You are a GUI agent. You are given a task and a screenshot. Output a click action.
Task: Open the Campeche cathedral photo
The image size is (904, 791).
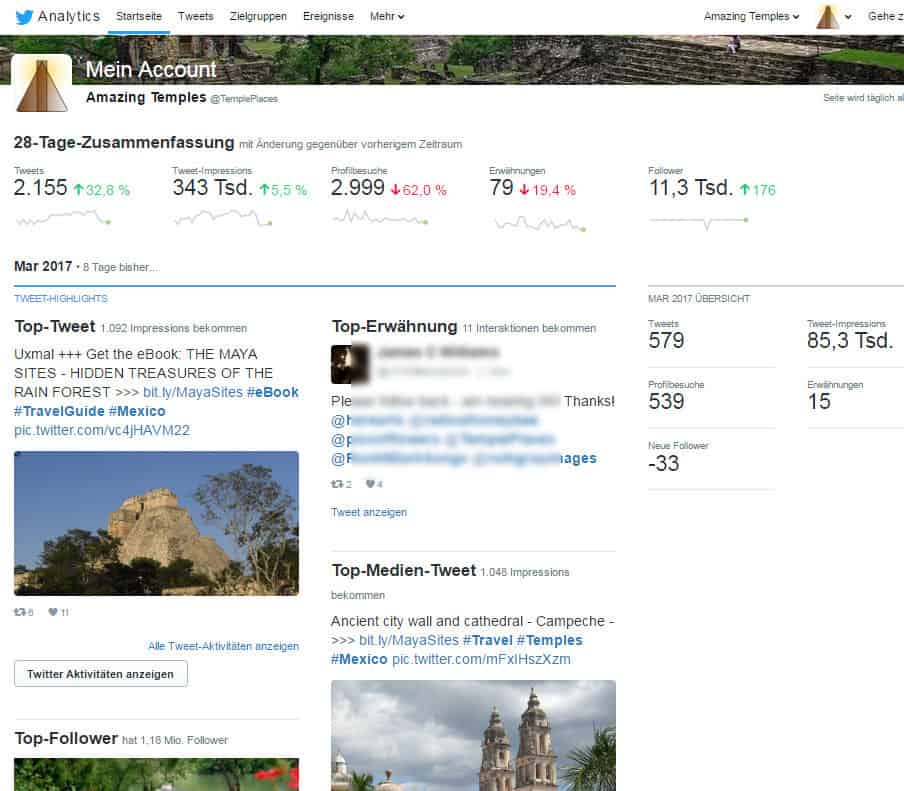point(473,735)
